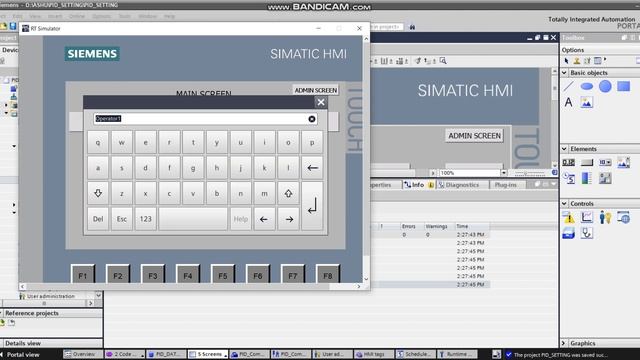Tap the m key
The width and height of the screenshot is (640, 360).
(x=264, y=193)
